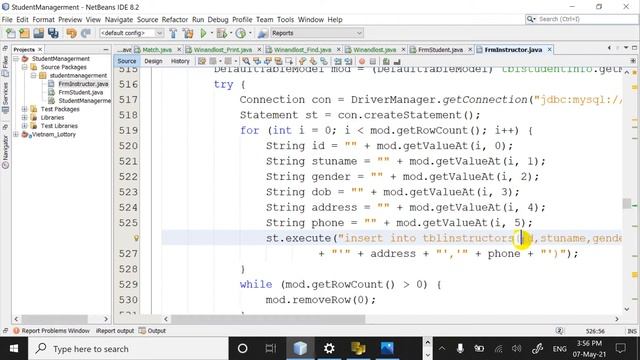Click the Save All toolbar icon
This screenshot has height=360, width=640.
coord(53,33)
